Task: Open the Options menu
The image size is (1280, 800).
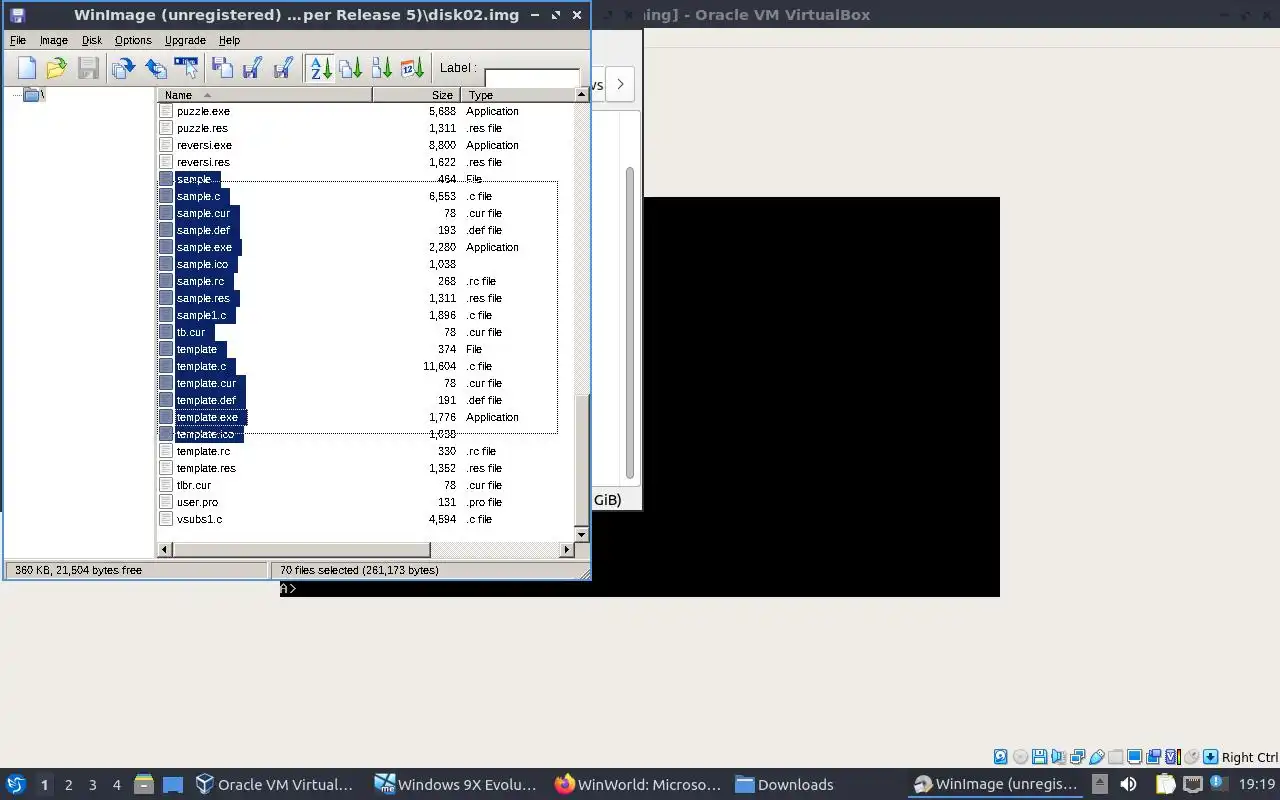Action: [133, 40]
